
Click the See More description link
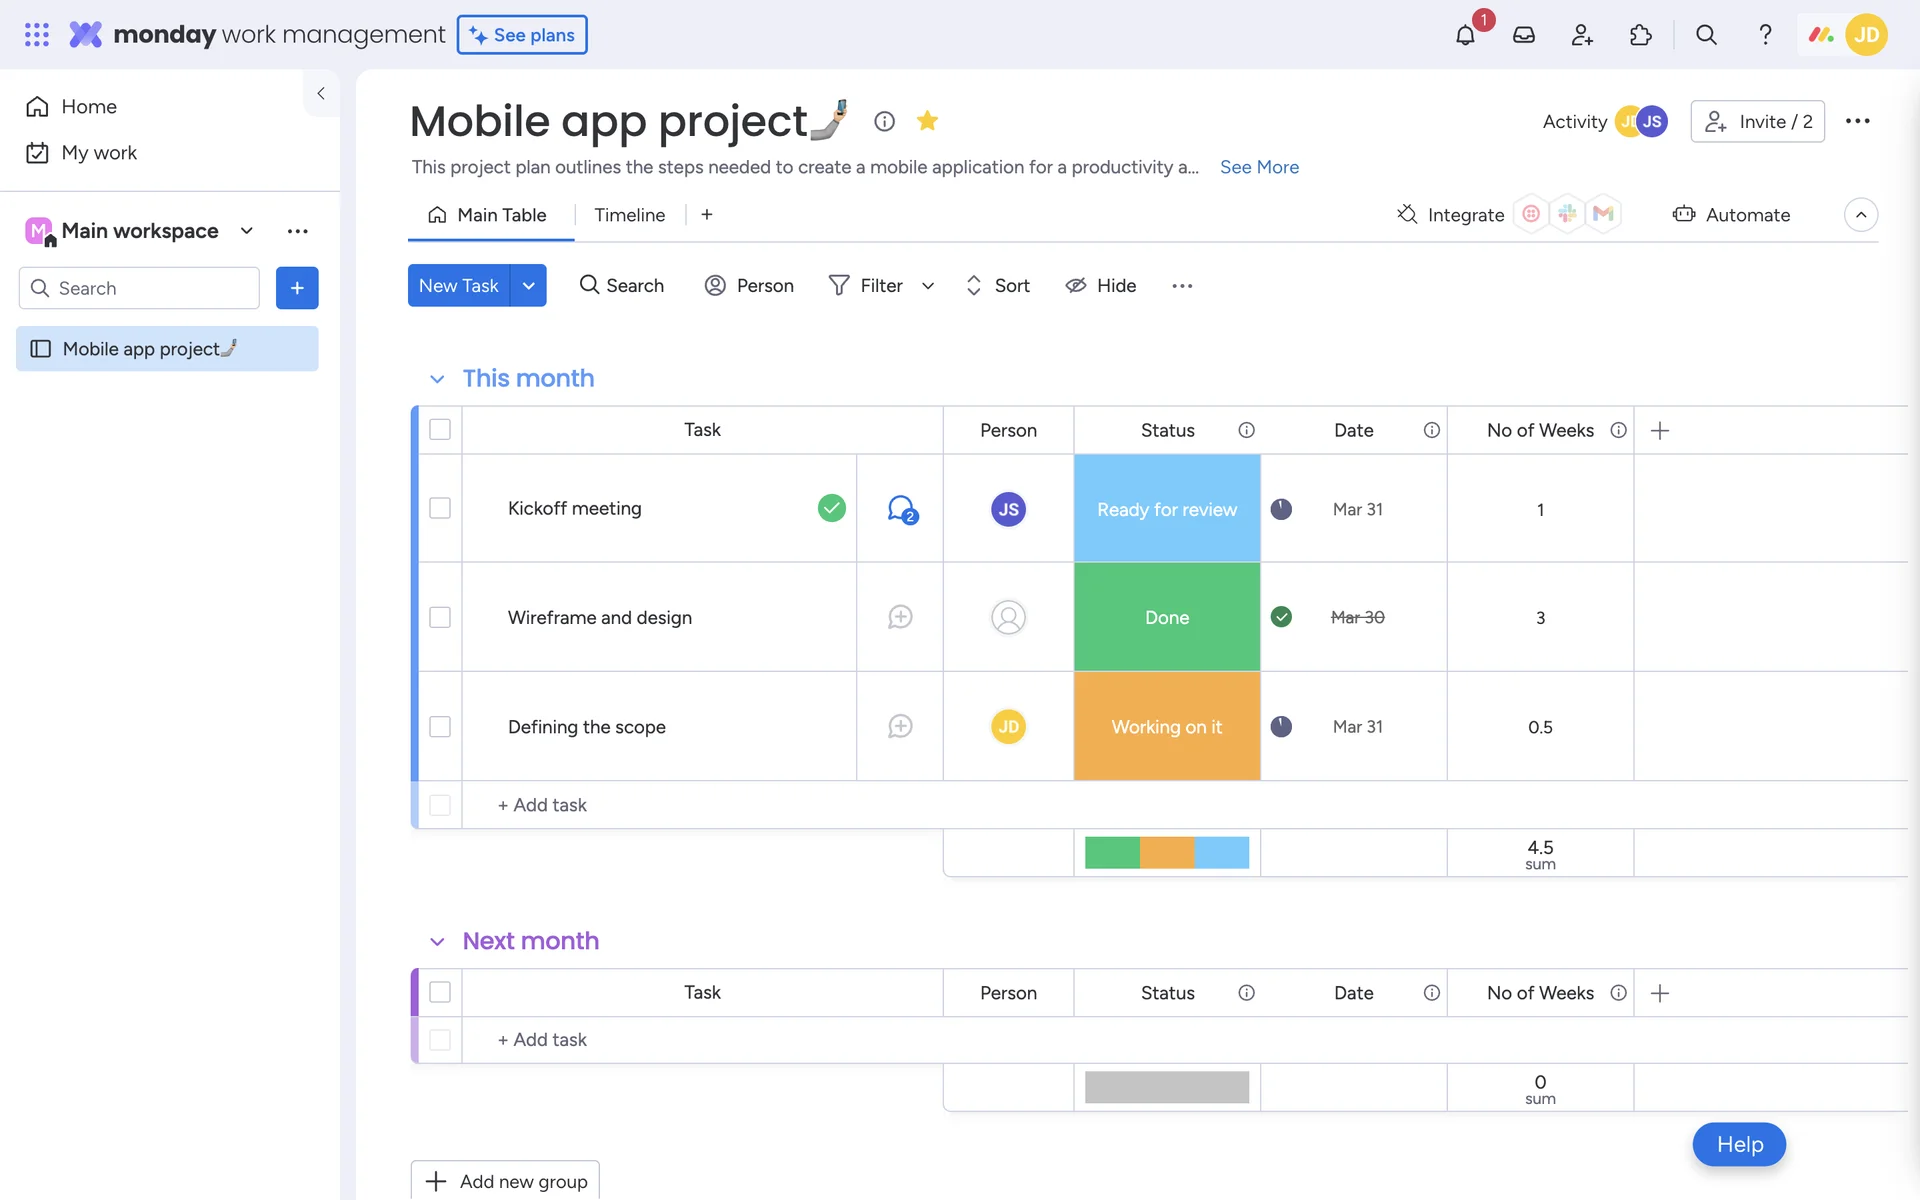(x=1259, y=167)
